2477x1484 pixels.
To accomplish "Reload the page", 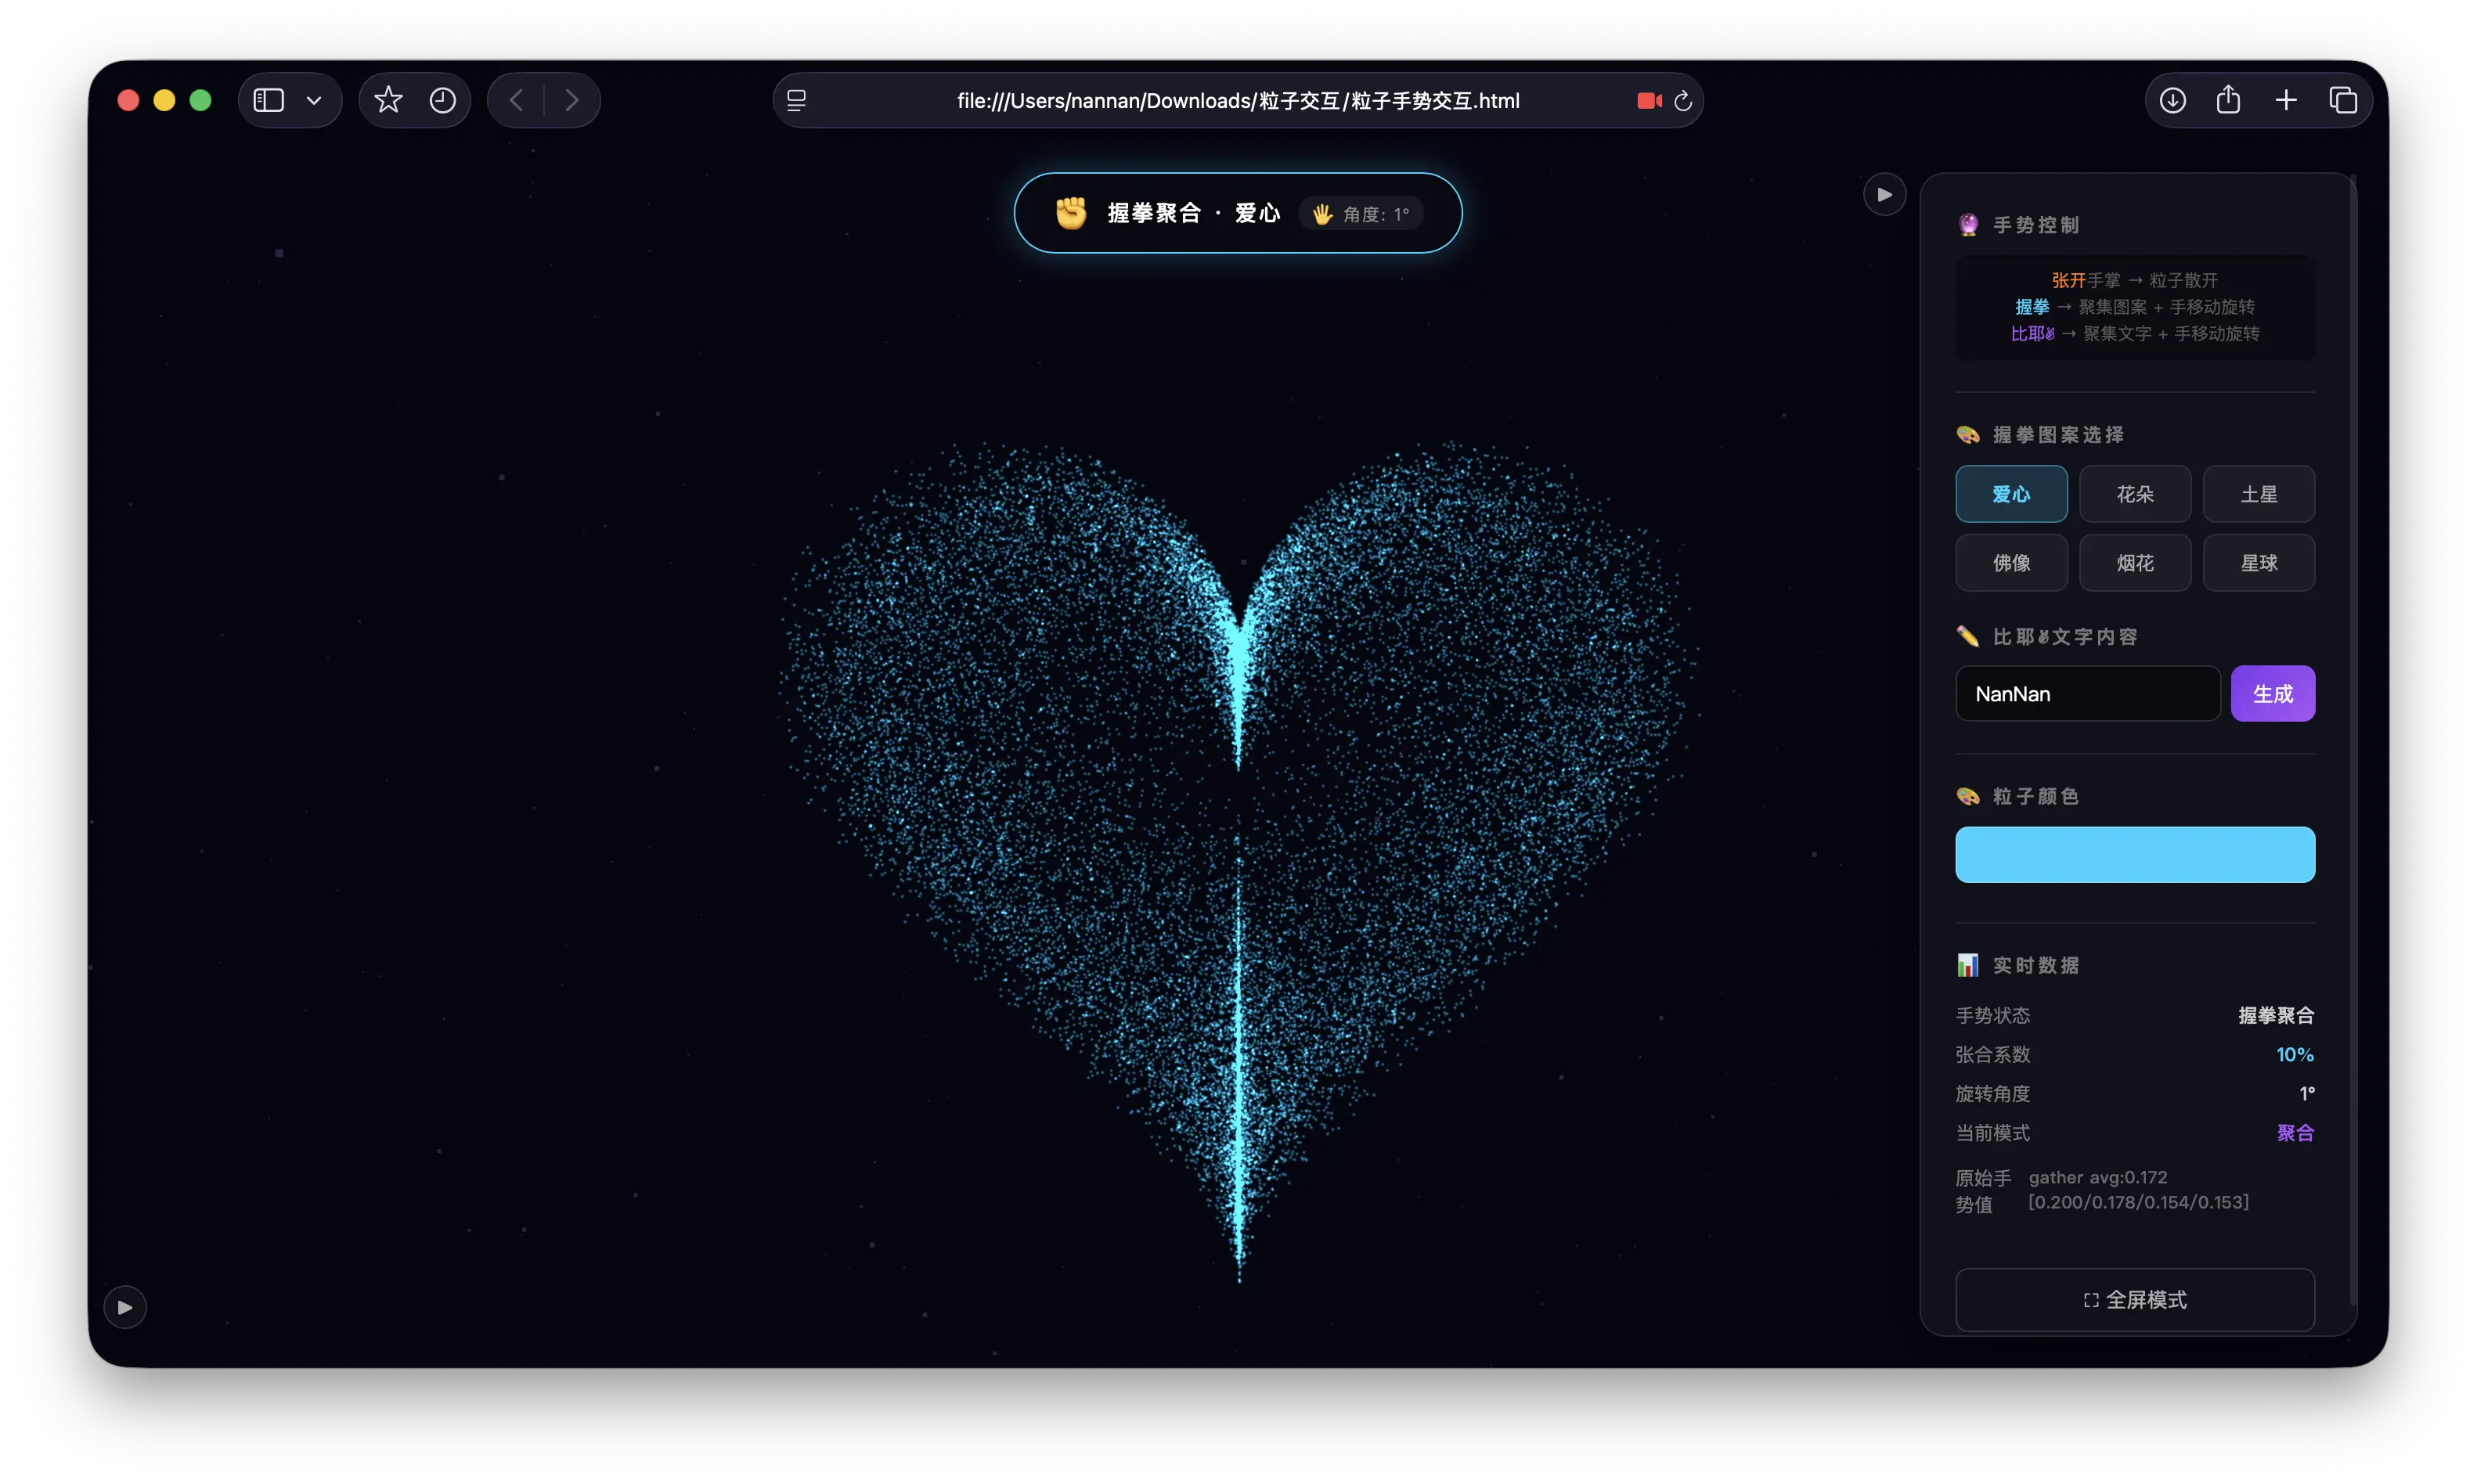I will point(1683,100).
